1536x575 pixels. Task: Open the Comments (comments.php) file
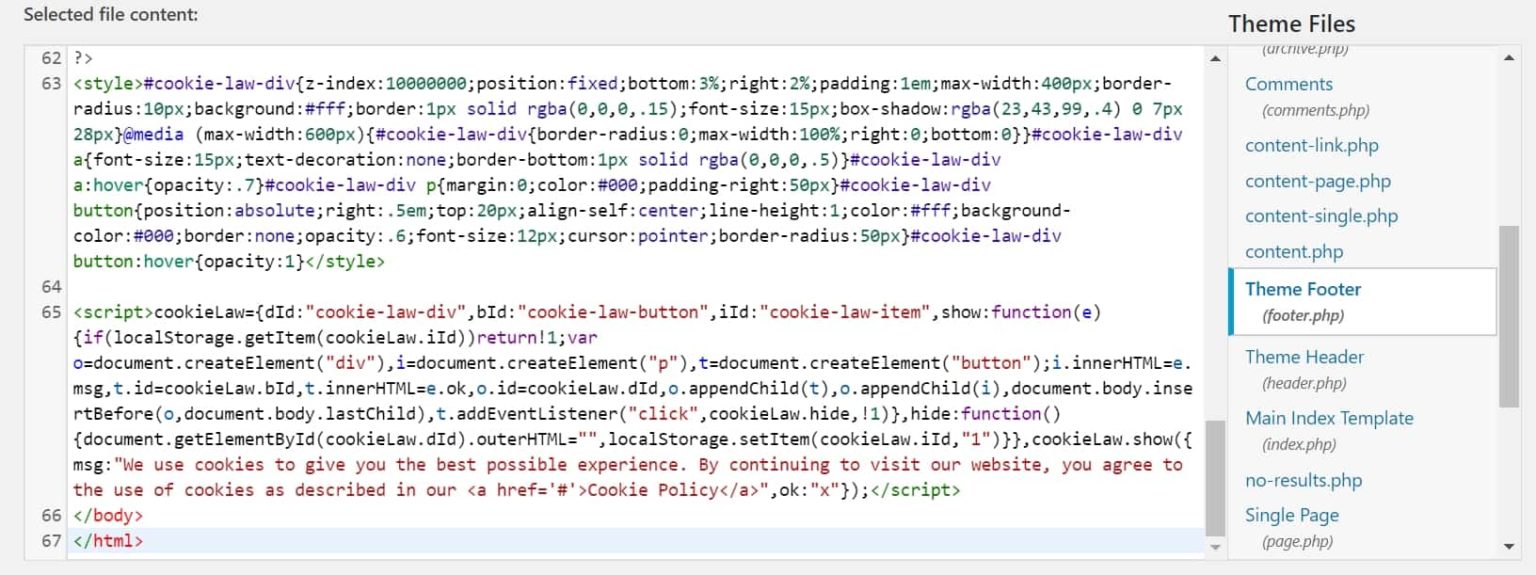tap(1288, 85)
